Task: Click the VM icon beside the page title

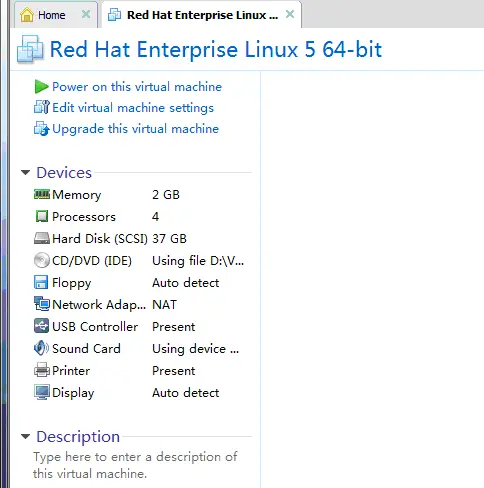Action: (x=30, y=49)
